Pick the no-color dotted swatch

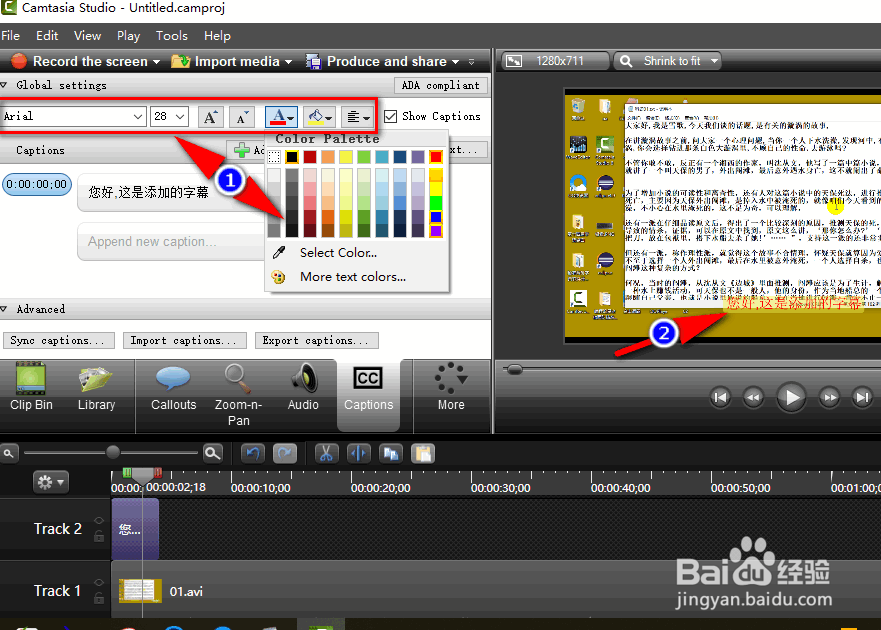(274, 157)
